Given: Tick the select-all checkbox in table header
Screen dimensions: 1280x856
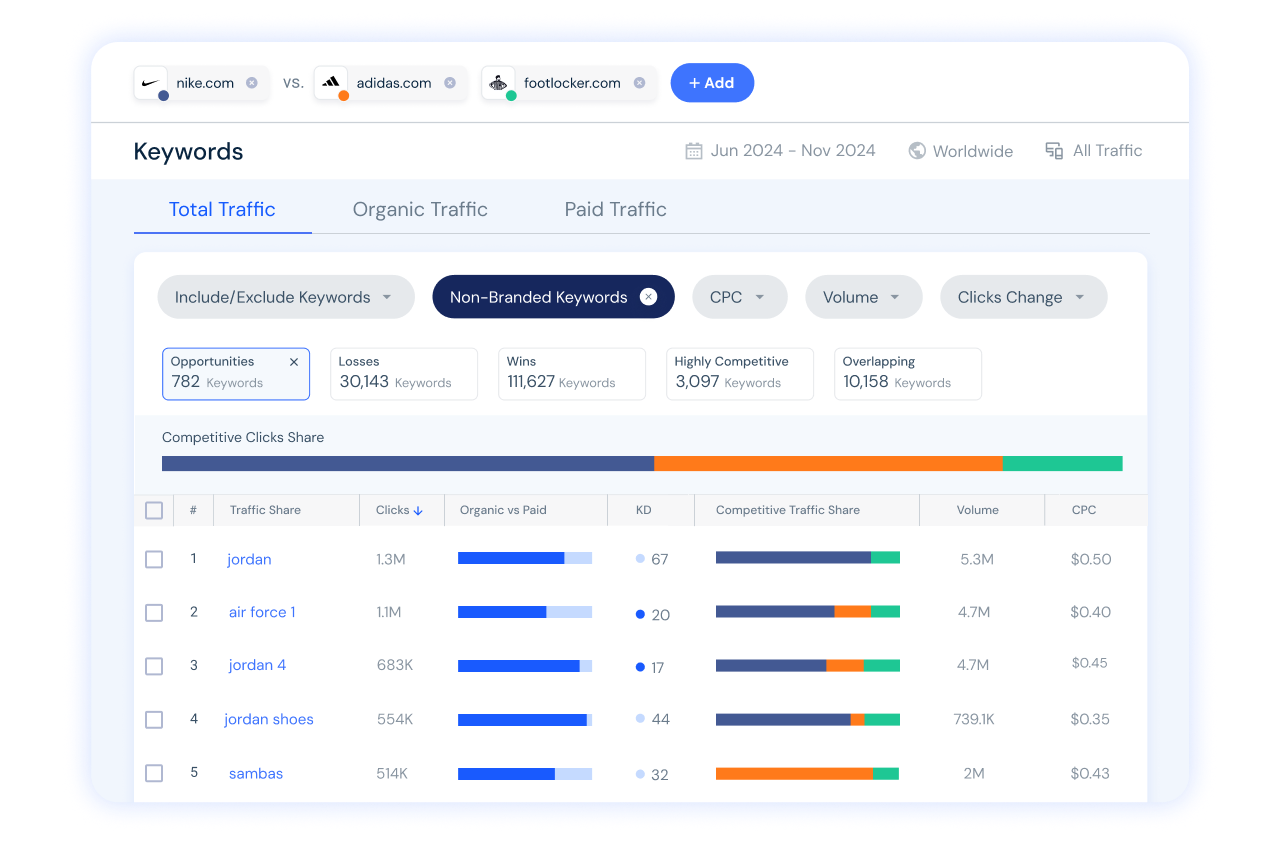Looking at the screenshot, I should point(154,510).
